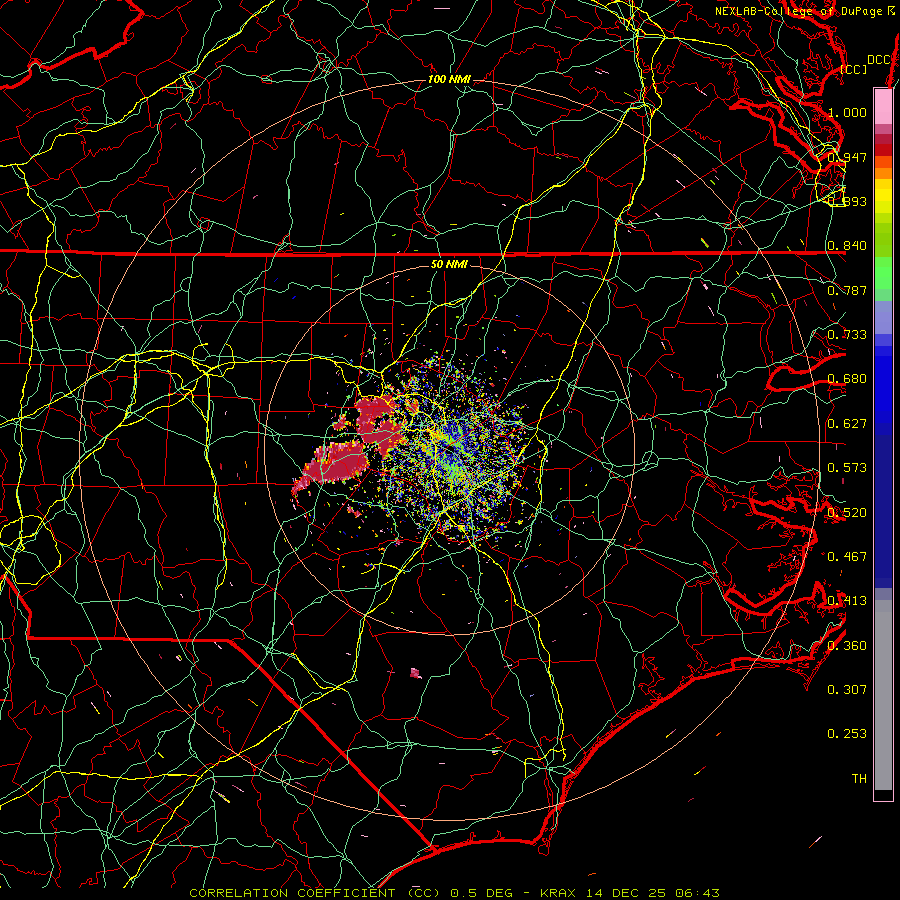This screenshot has height=900, width=900.
Task: Select the 0.573 scale value
Action: [847, 467]
